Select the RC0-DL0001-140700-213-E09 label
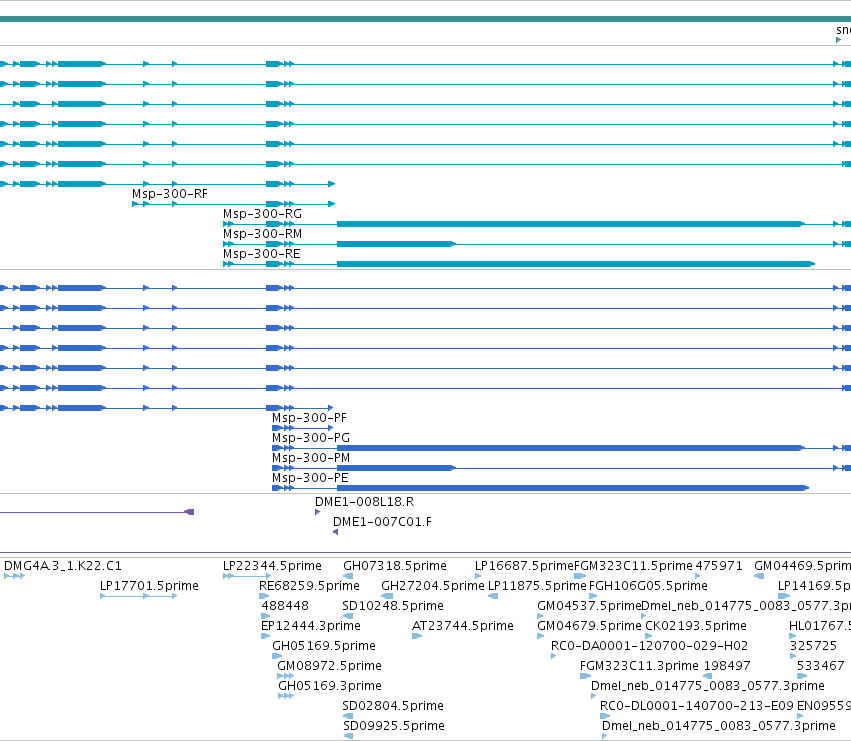 click(x=697, y=706)
